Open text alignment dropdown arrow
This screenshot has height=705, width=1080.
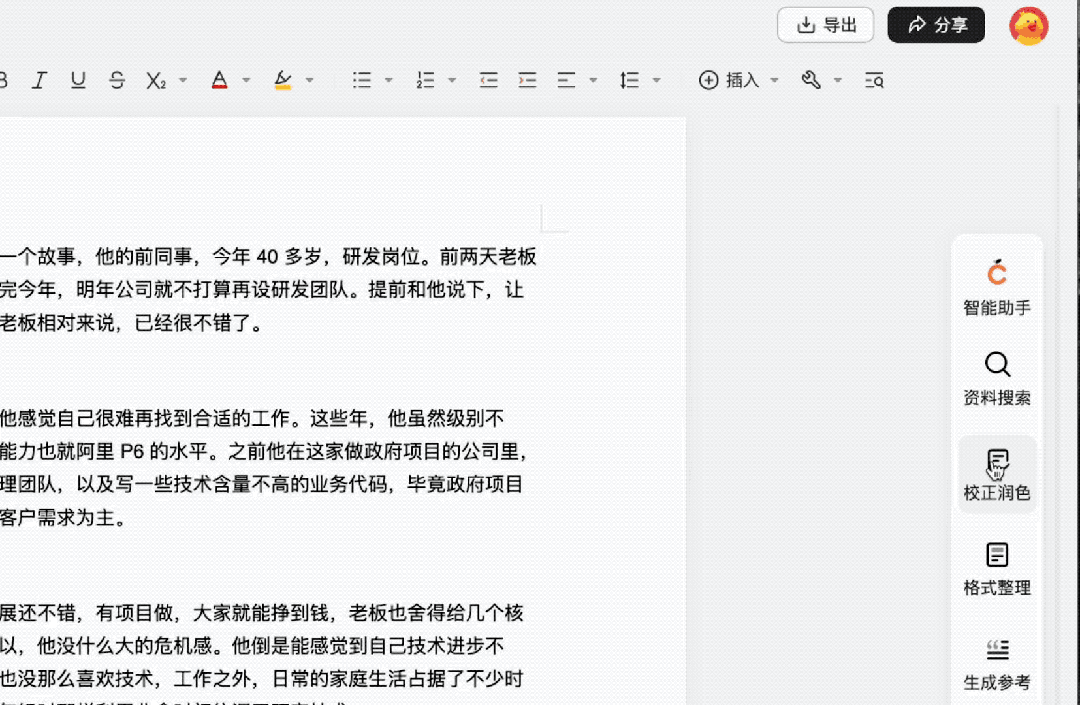coord(593,81)
